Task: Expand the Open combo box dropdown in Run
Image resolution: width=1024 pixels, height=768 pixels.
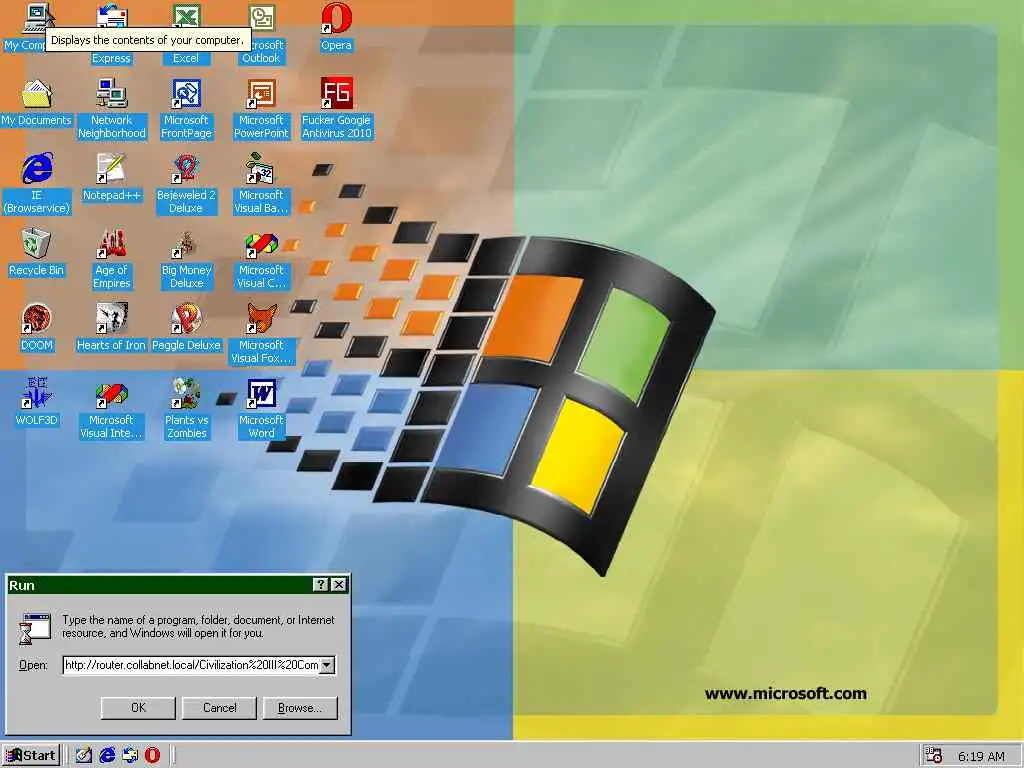Action: click(328, 665)
